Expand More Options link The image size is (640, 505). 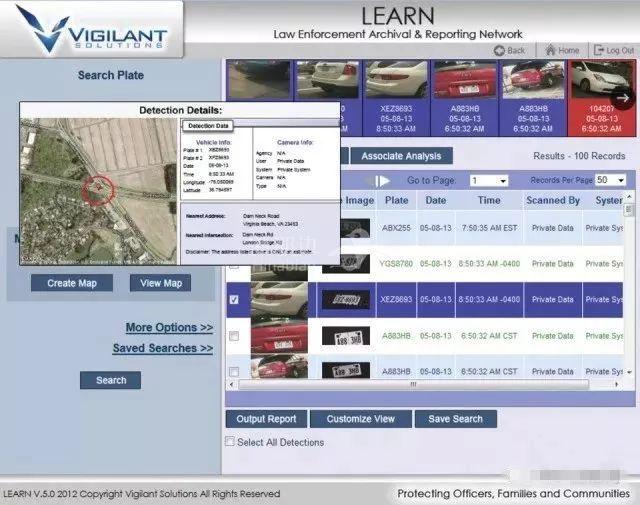(x=169, y=327)
